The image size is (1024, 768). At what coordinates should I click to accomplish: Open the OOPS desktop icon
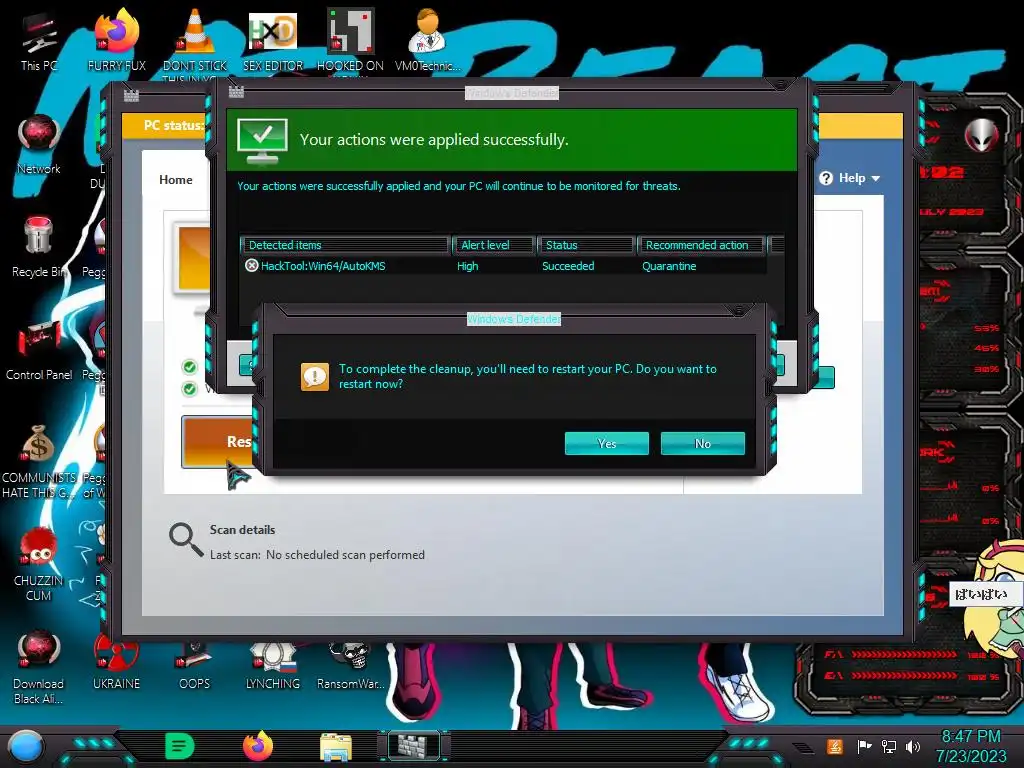(x=195, y=665)
